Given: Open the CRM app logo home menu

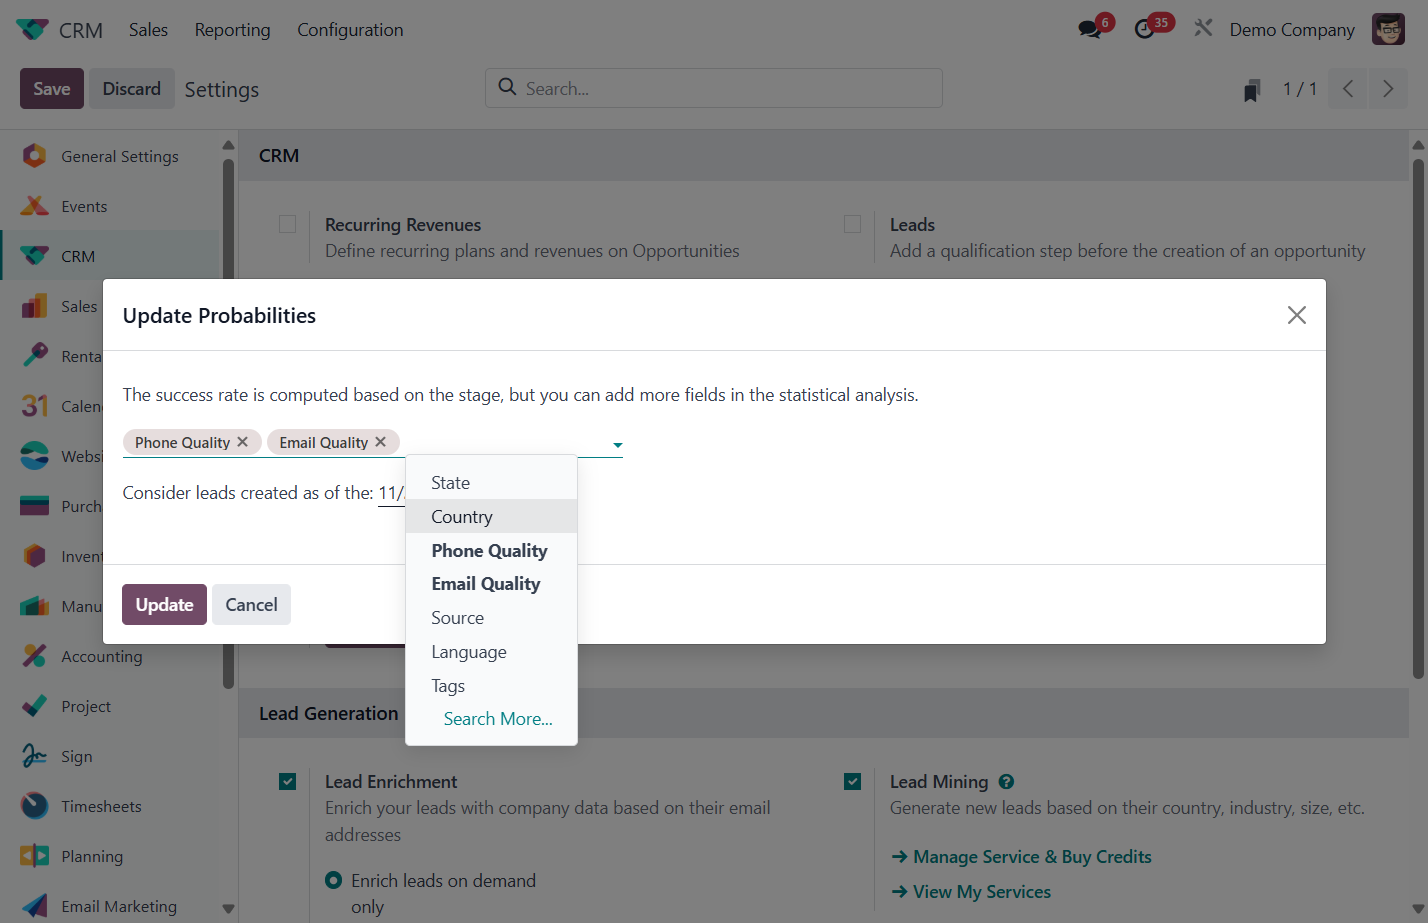Looking at the screenshot, I should click(32, 30).
